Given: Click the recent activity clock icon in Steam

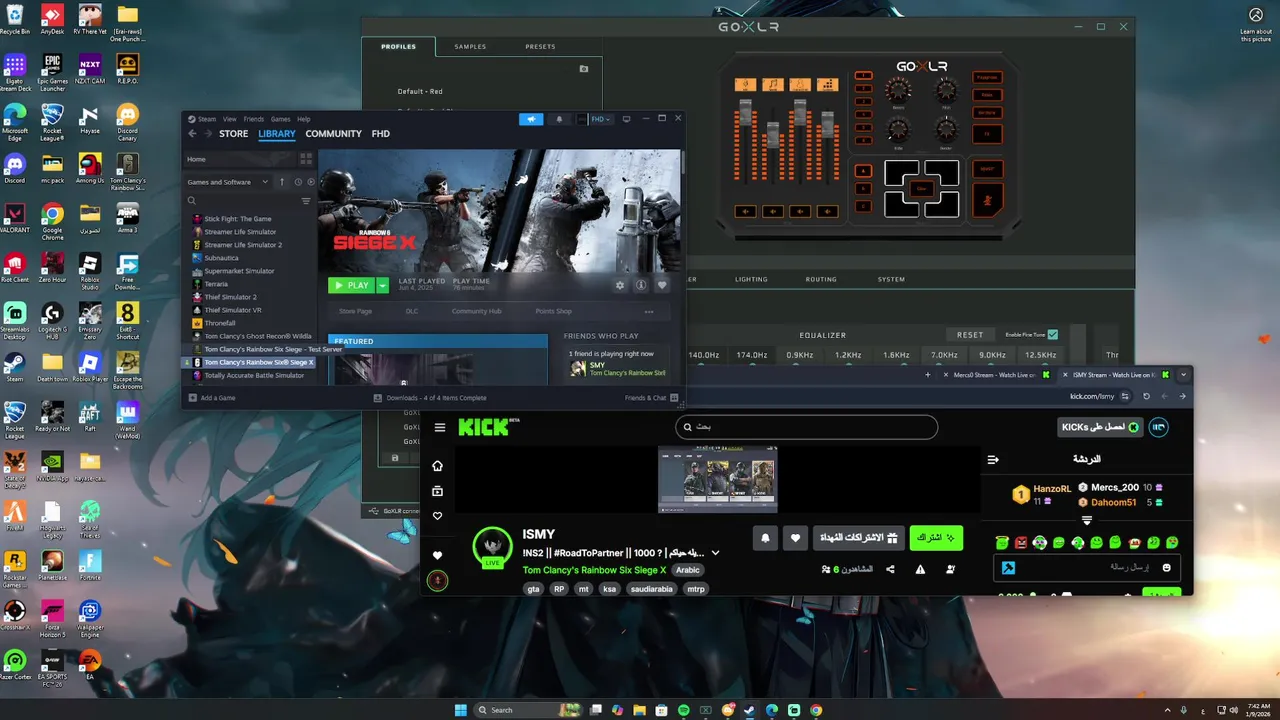Looking at the screenshot, I should 297,182.
